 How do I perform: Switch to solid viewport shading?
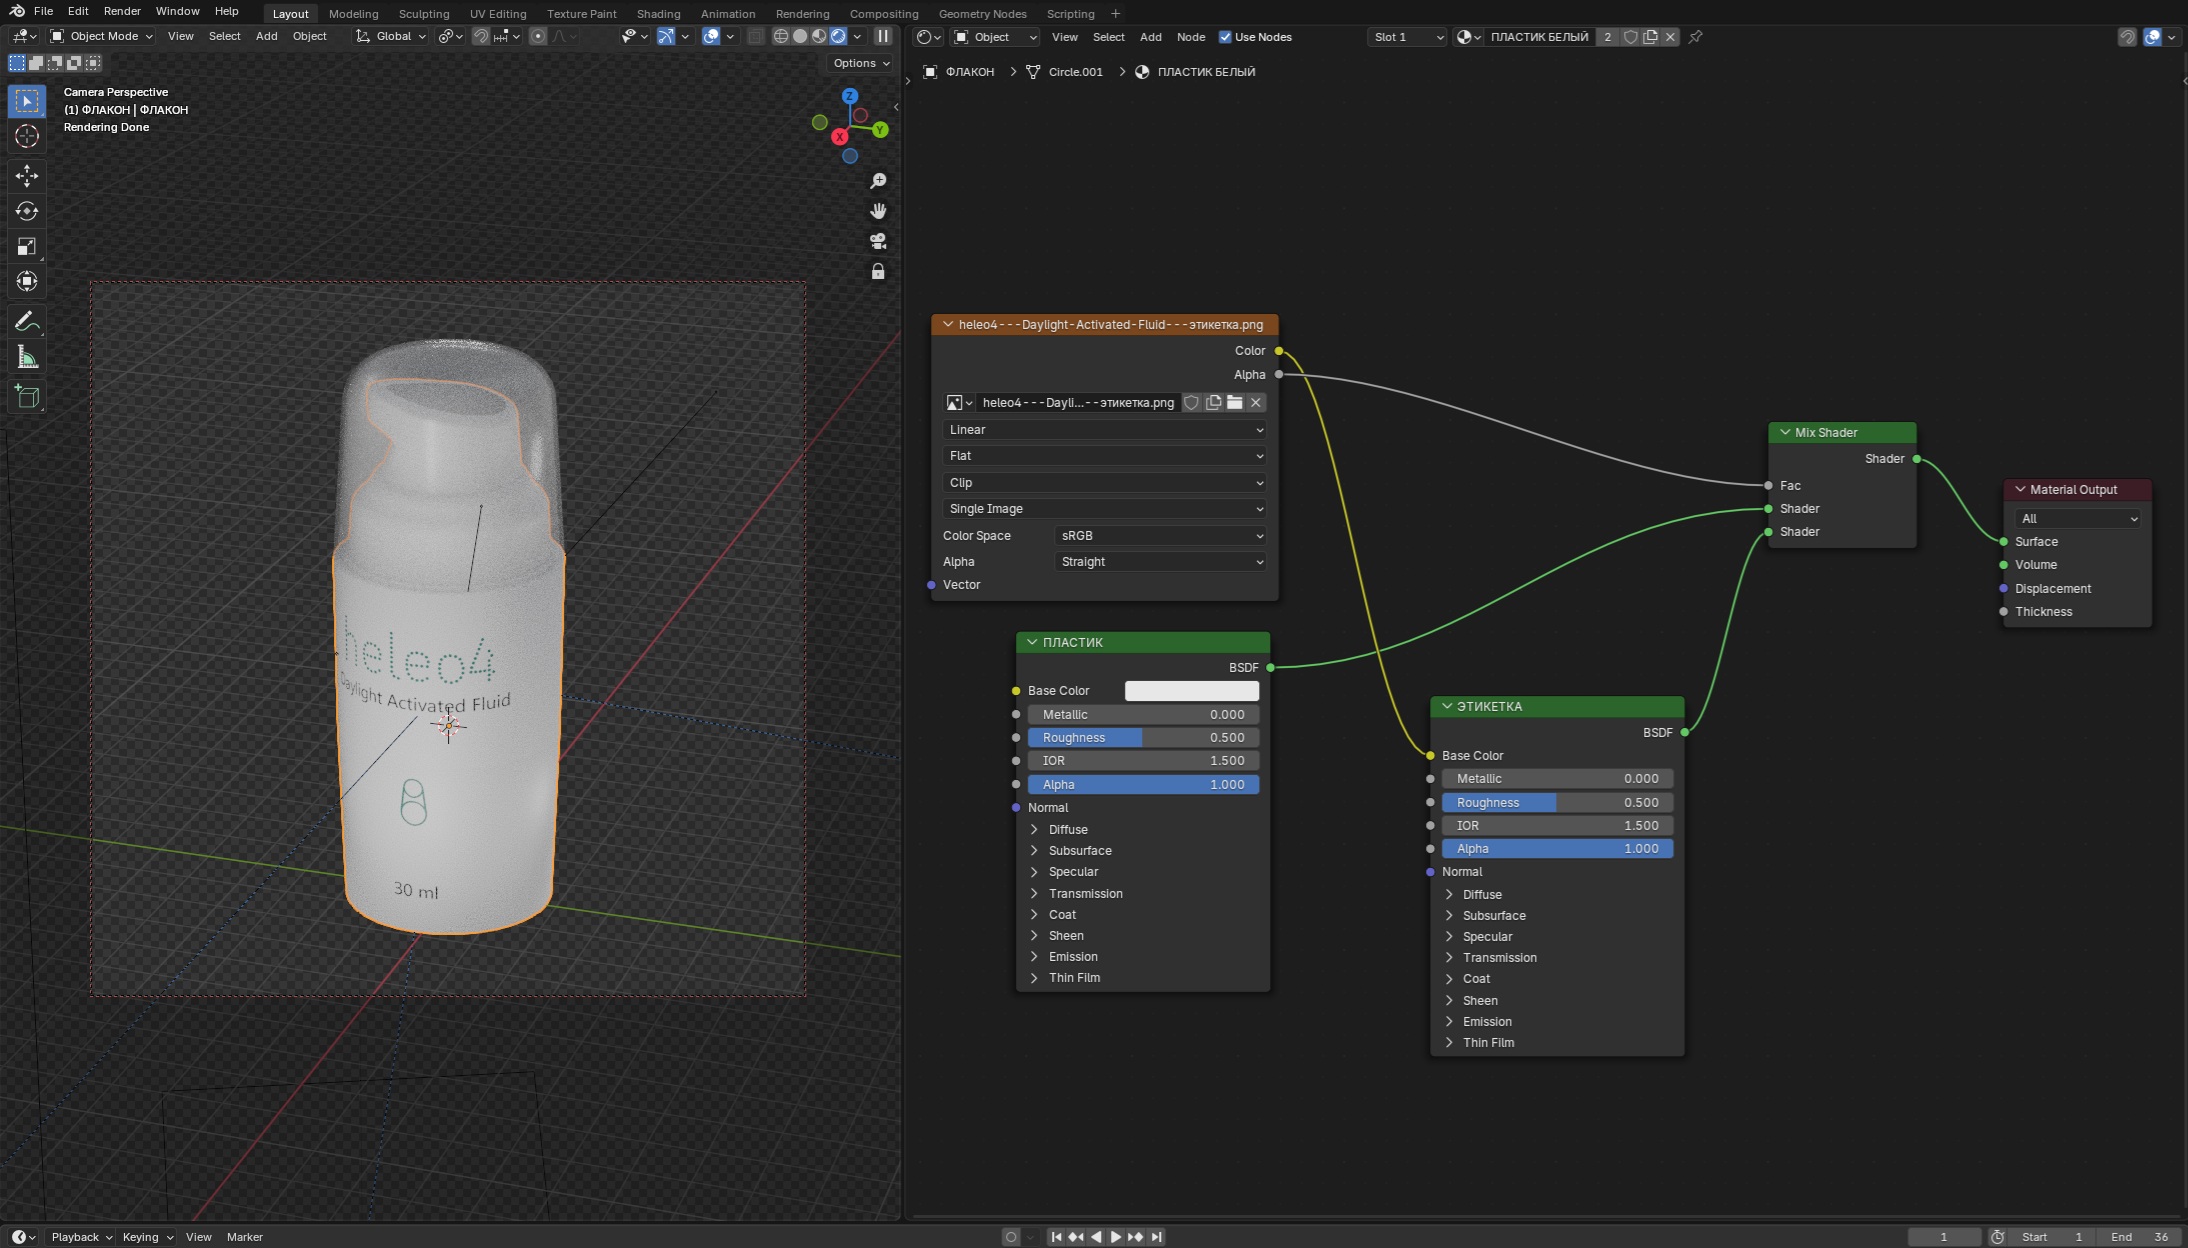pyautogui.click(x=800, y=36)
